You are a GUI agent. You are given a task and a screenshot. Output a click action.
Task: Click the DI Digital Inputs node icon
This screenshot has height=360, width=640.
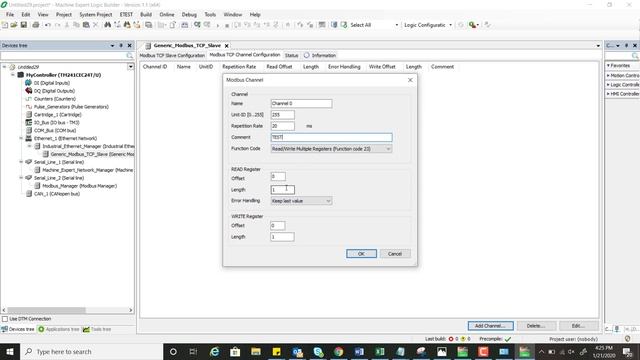click(28, 83)
